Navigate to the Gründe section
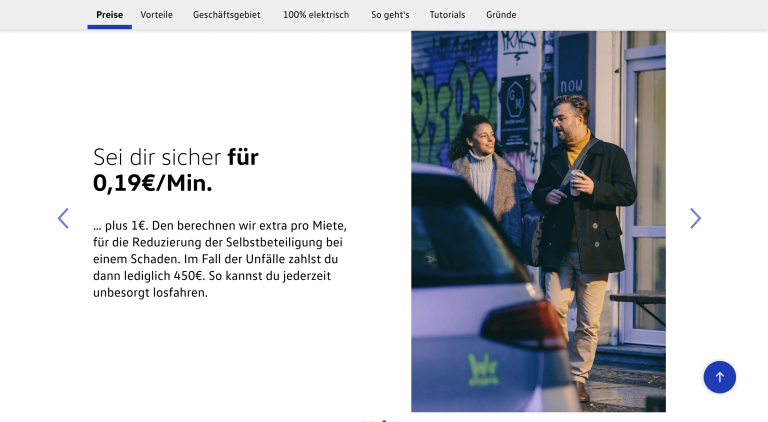Viewport: 768px width, 422px height. pos(501,15)
